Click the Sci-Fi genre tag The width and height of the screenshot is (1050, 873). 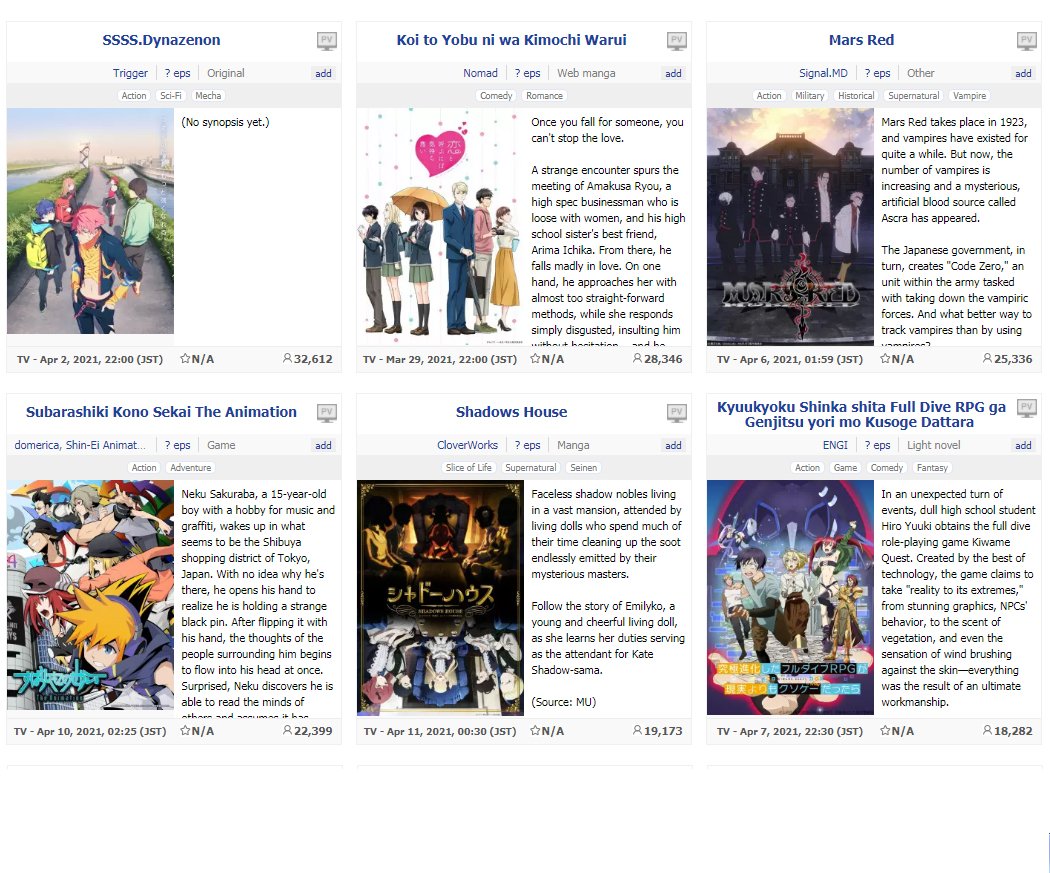[171, 96]
